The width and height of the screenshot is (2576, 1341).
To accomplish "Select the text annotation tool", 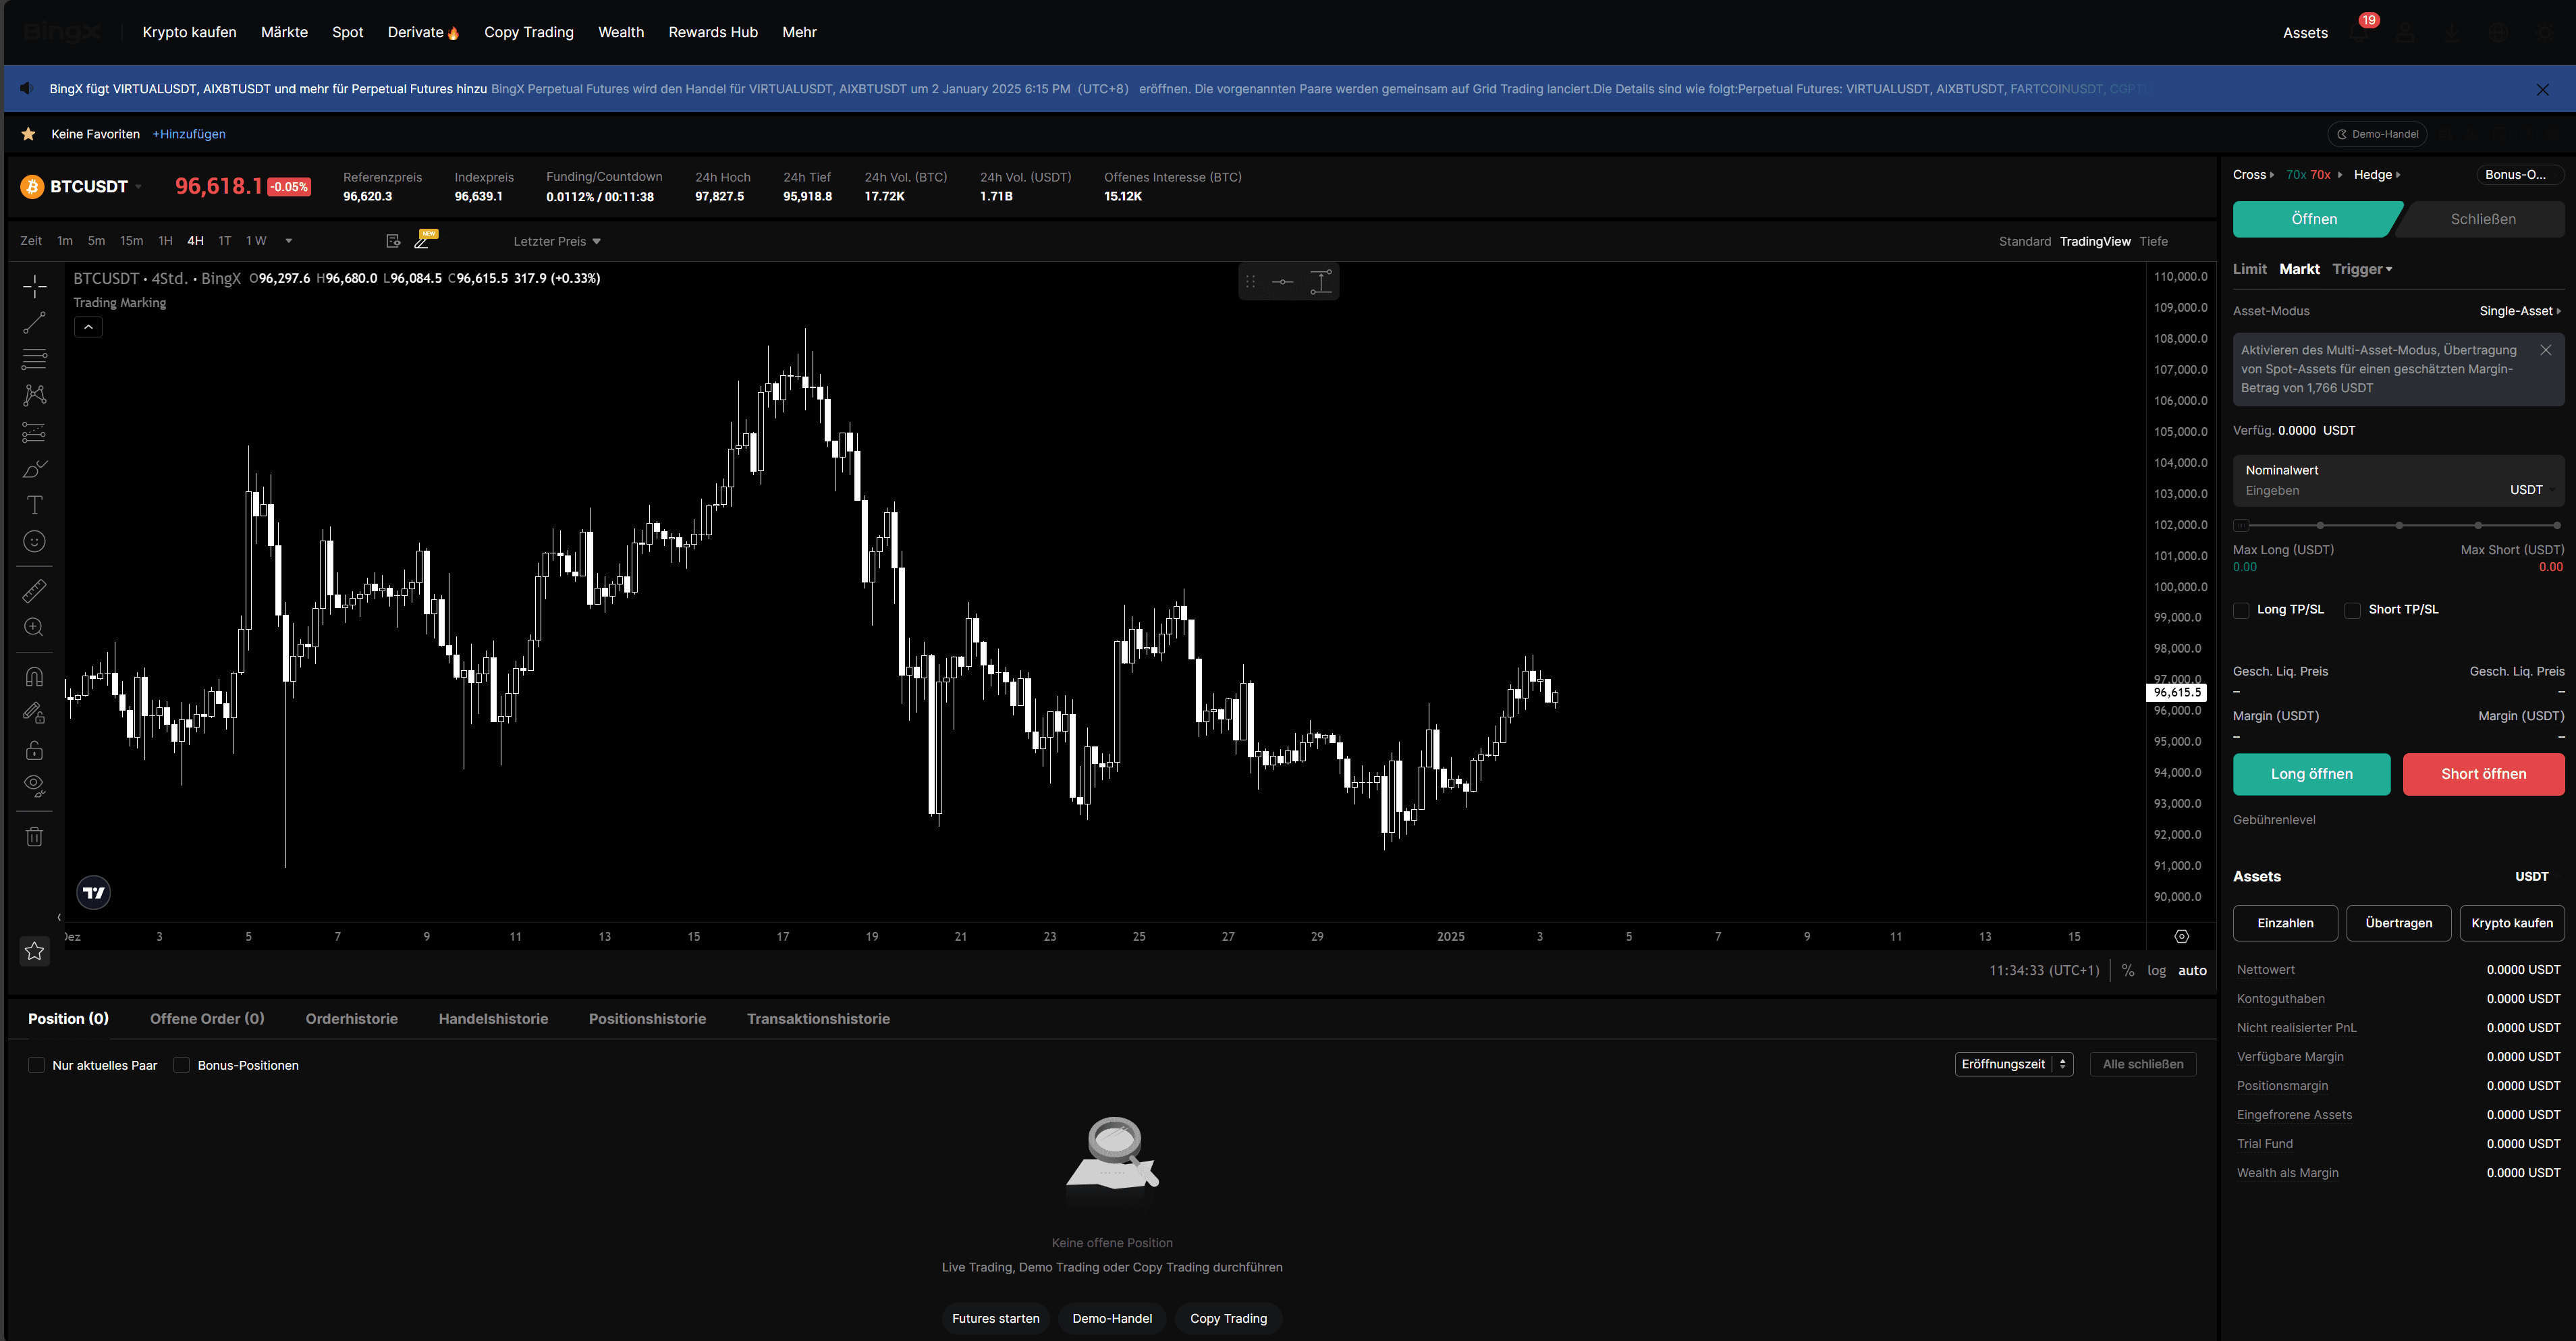I will tap(34, 505).
